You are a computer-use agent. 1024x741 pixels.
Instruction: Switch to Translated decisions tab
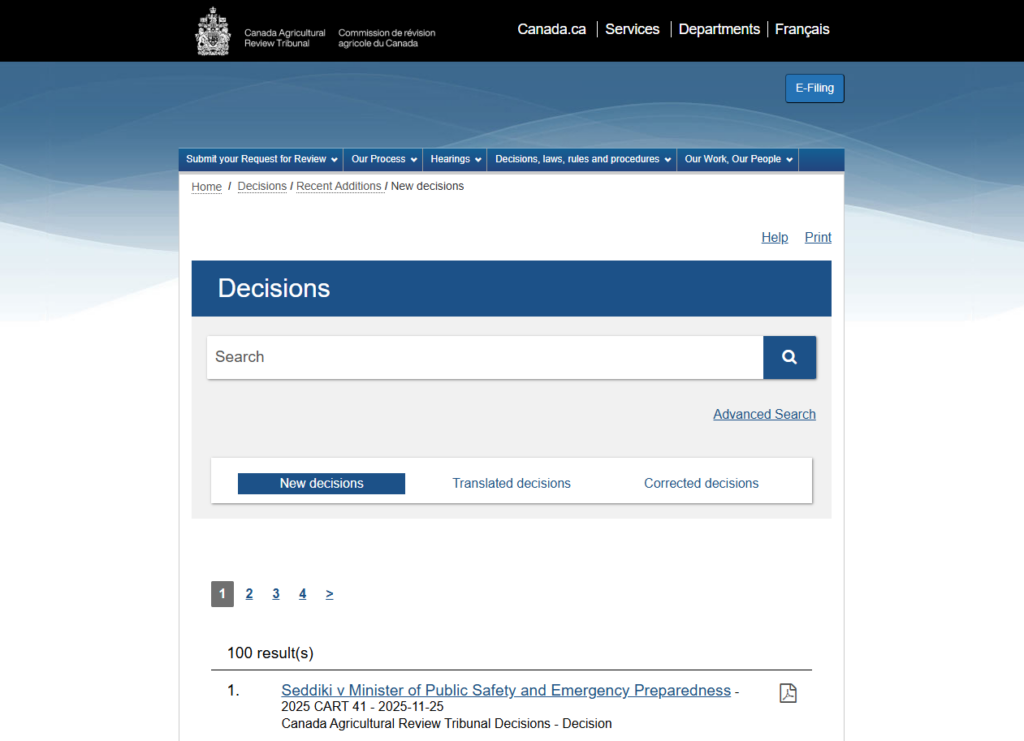tap(511, 483)
